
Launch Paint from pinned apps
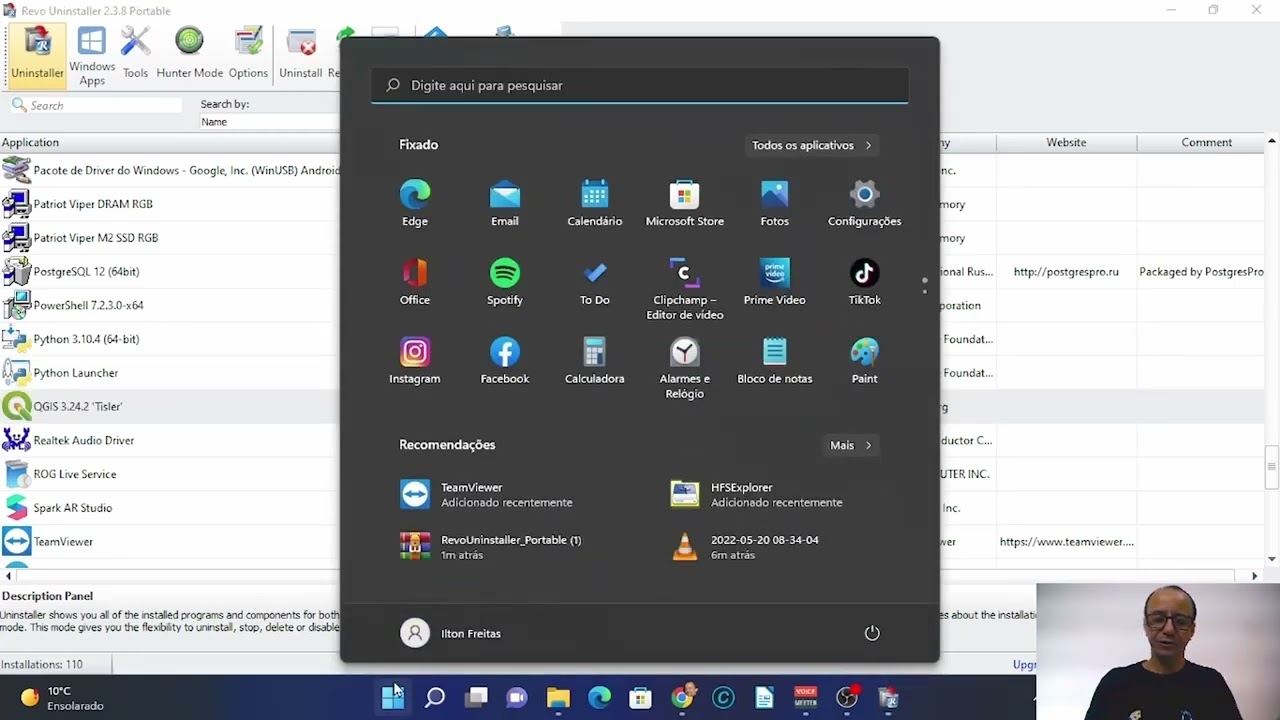864,361
